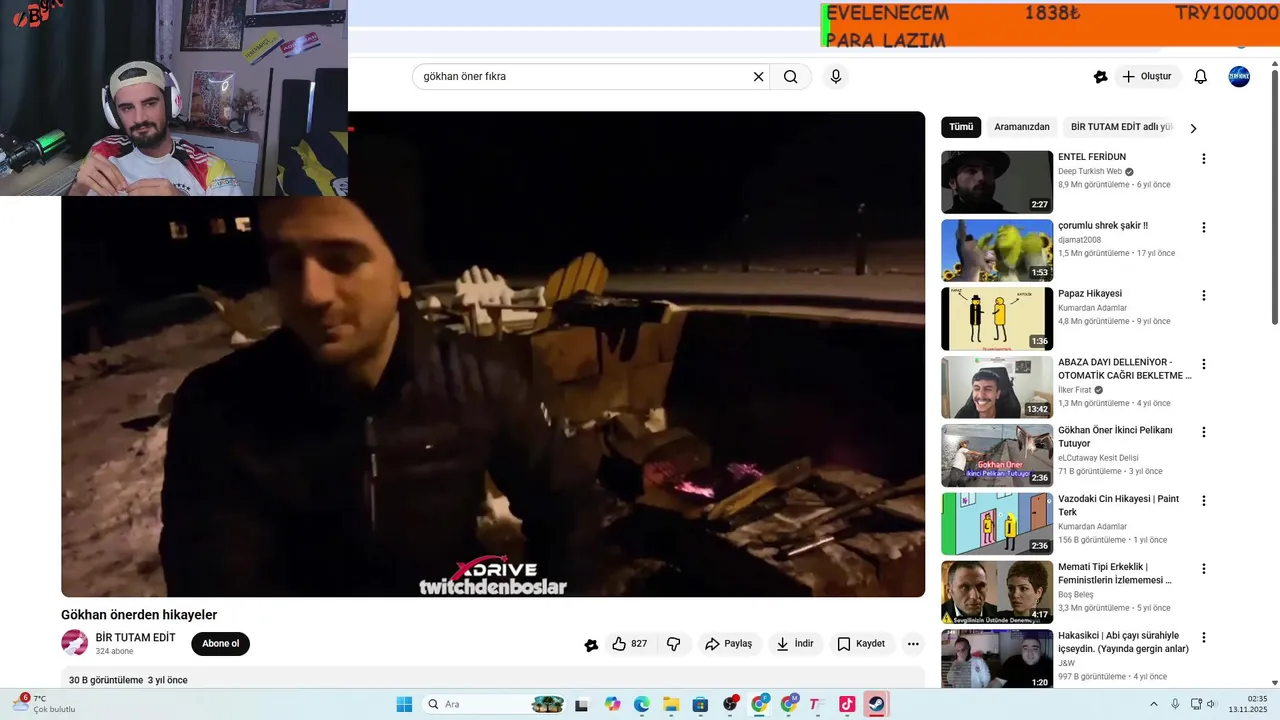Open File Explorer from the taskbar
The image size is (1280, 720).
671,704
